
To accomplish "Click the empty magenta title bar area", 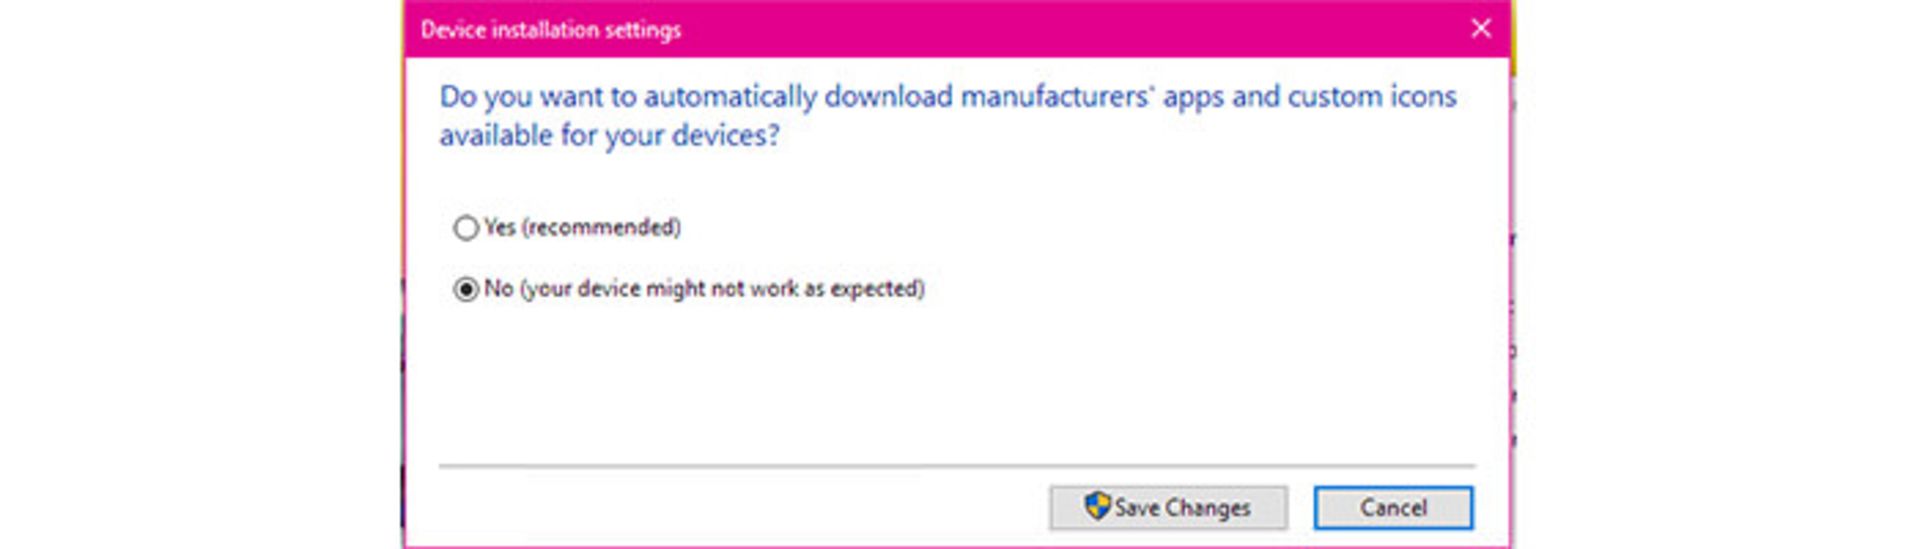I will [x=1070, y=28].
